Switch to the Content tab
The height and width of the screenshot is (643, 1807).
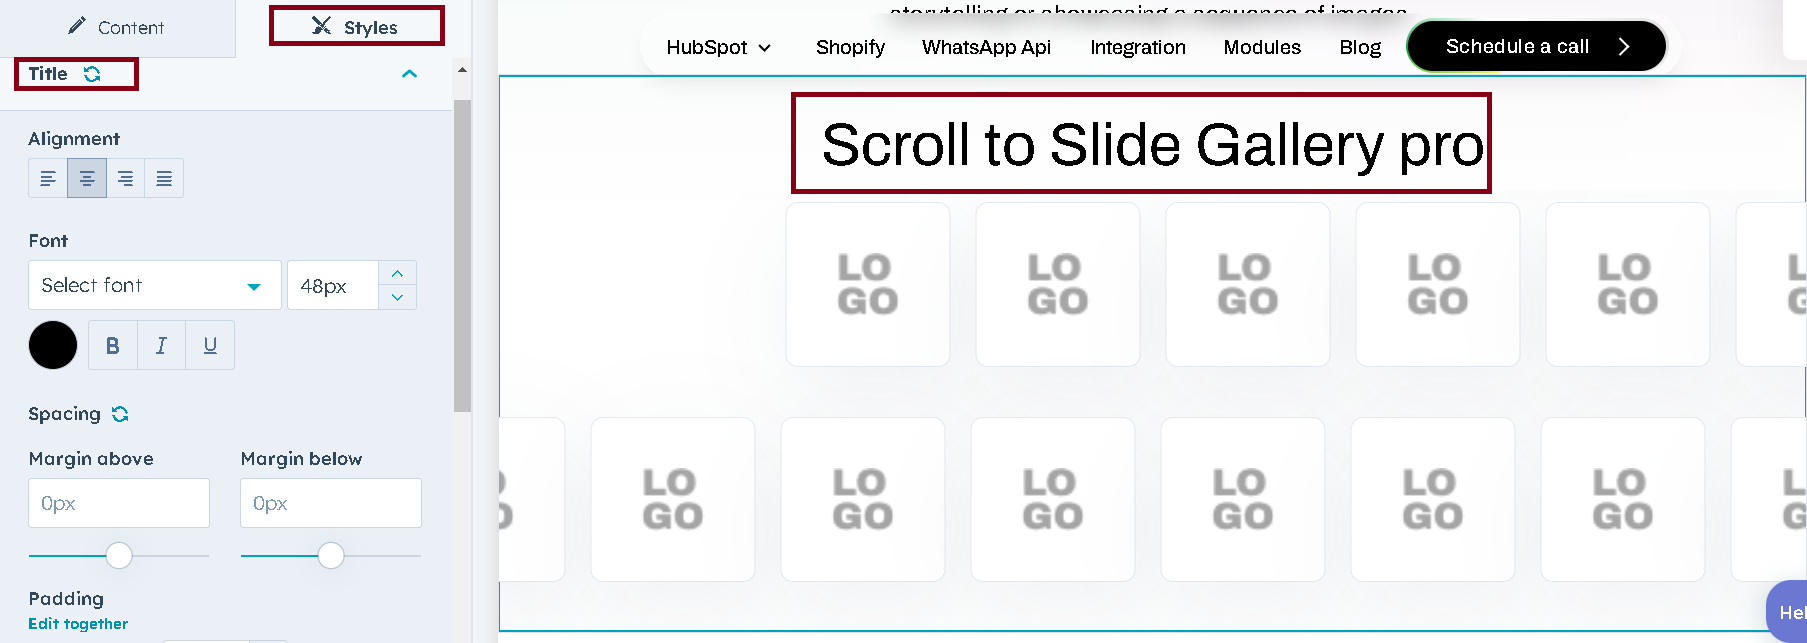pos(117,28)
